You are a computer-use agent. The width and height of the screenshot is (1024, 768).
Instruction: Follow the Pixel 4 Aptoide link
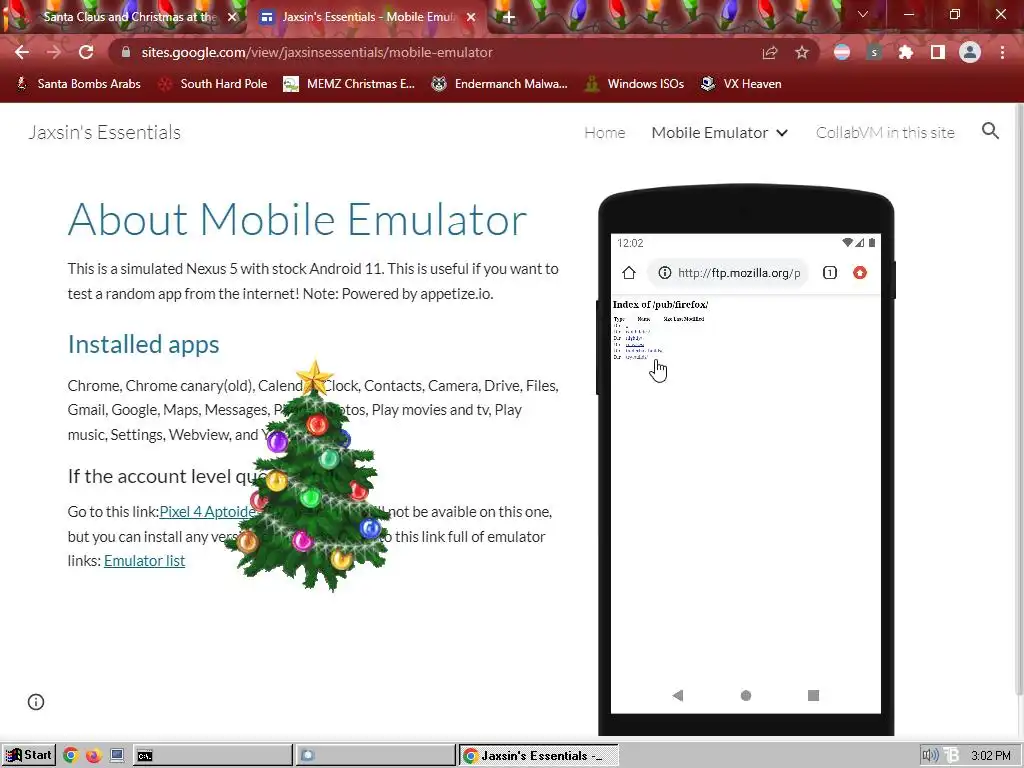pos(208,511)
